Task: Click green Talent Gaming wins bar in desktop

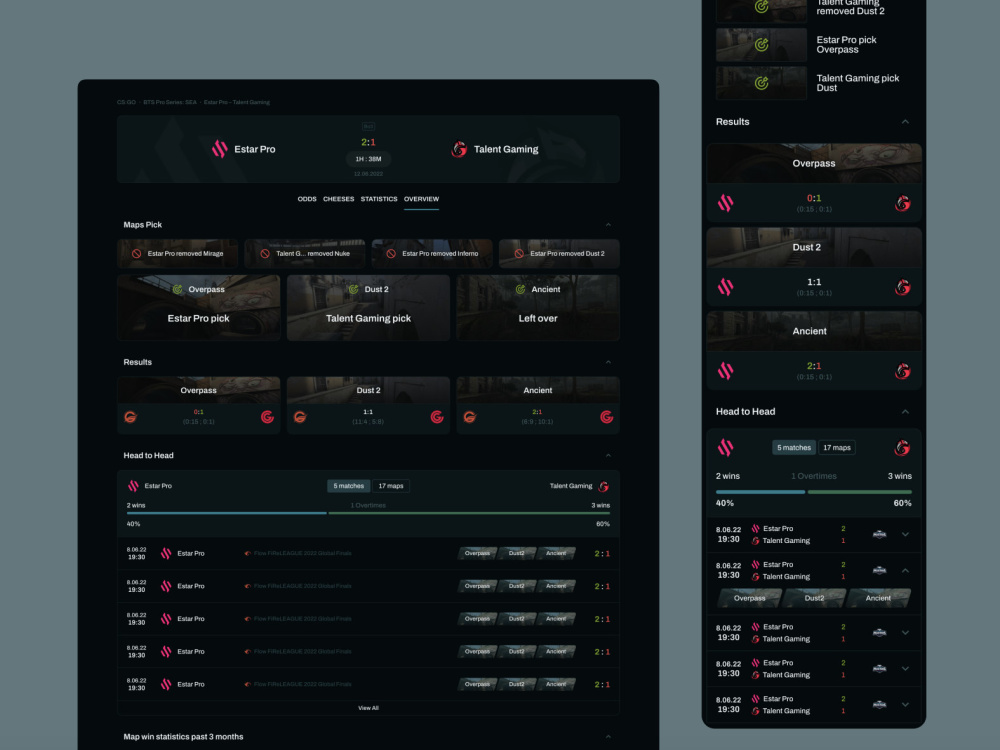Action: tap(469, 513)
